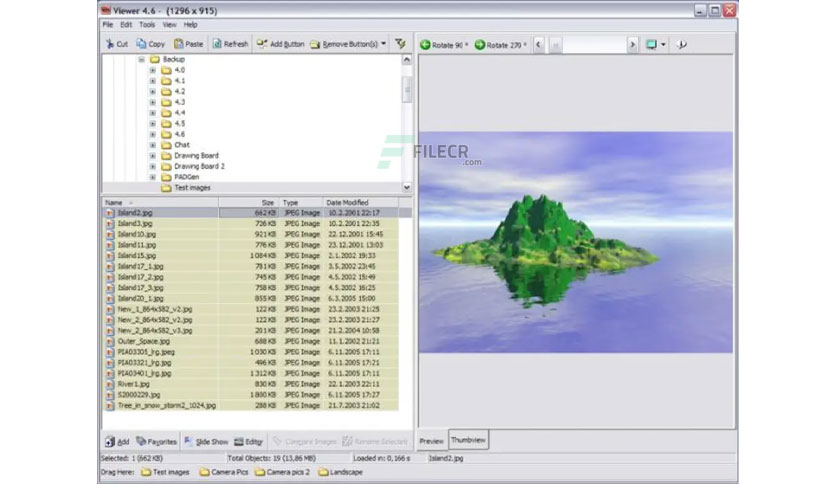Rotate the image 270 degrees

[500, 45]
